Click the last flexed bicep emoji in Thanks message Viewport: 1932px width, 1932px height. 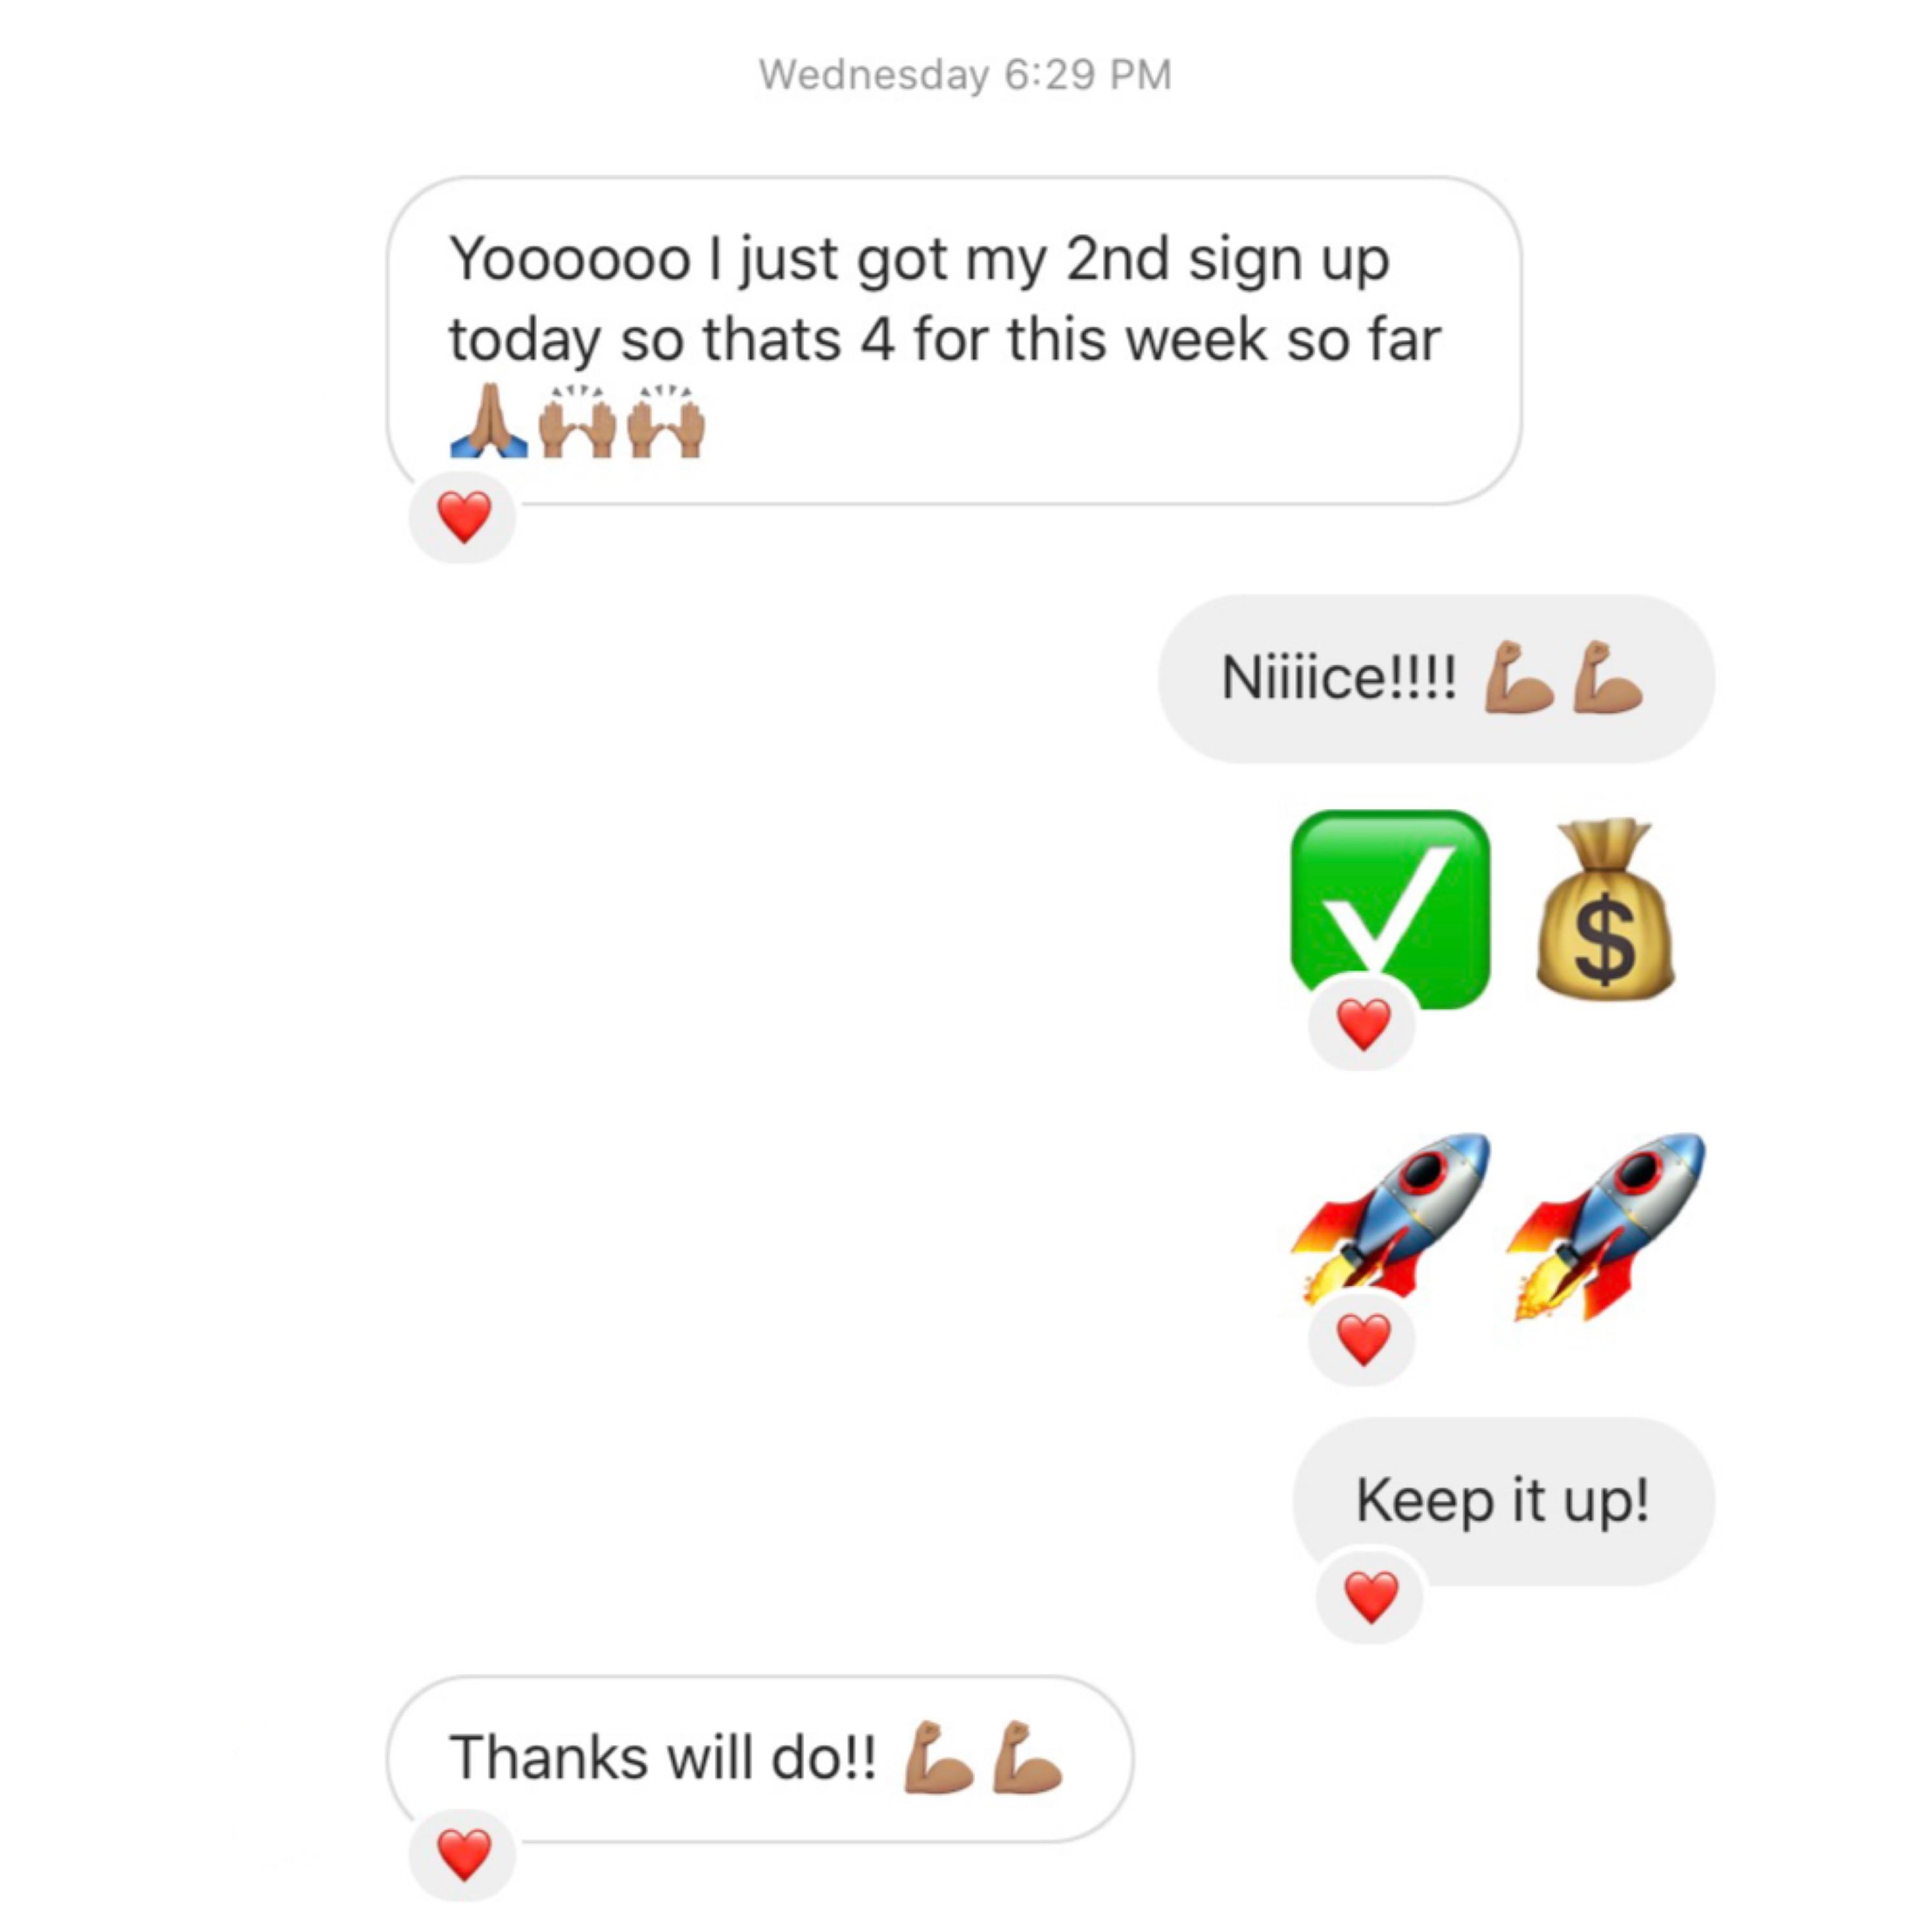[1027, 1756]
